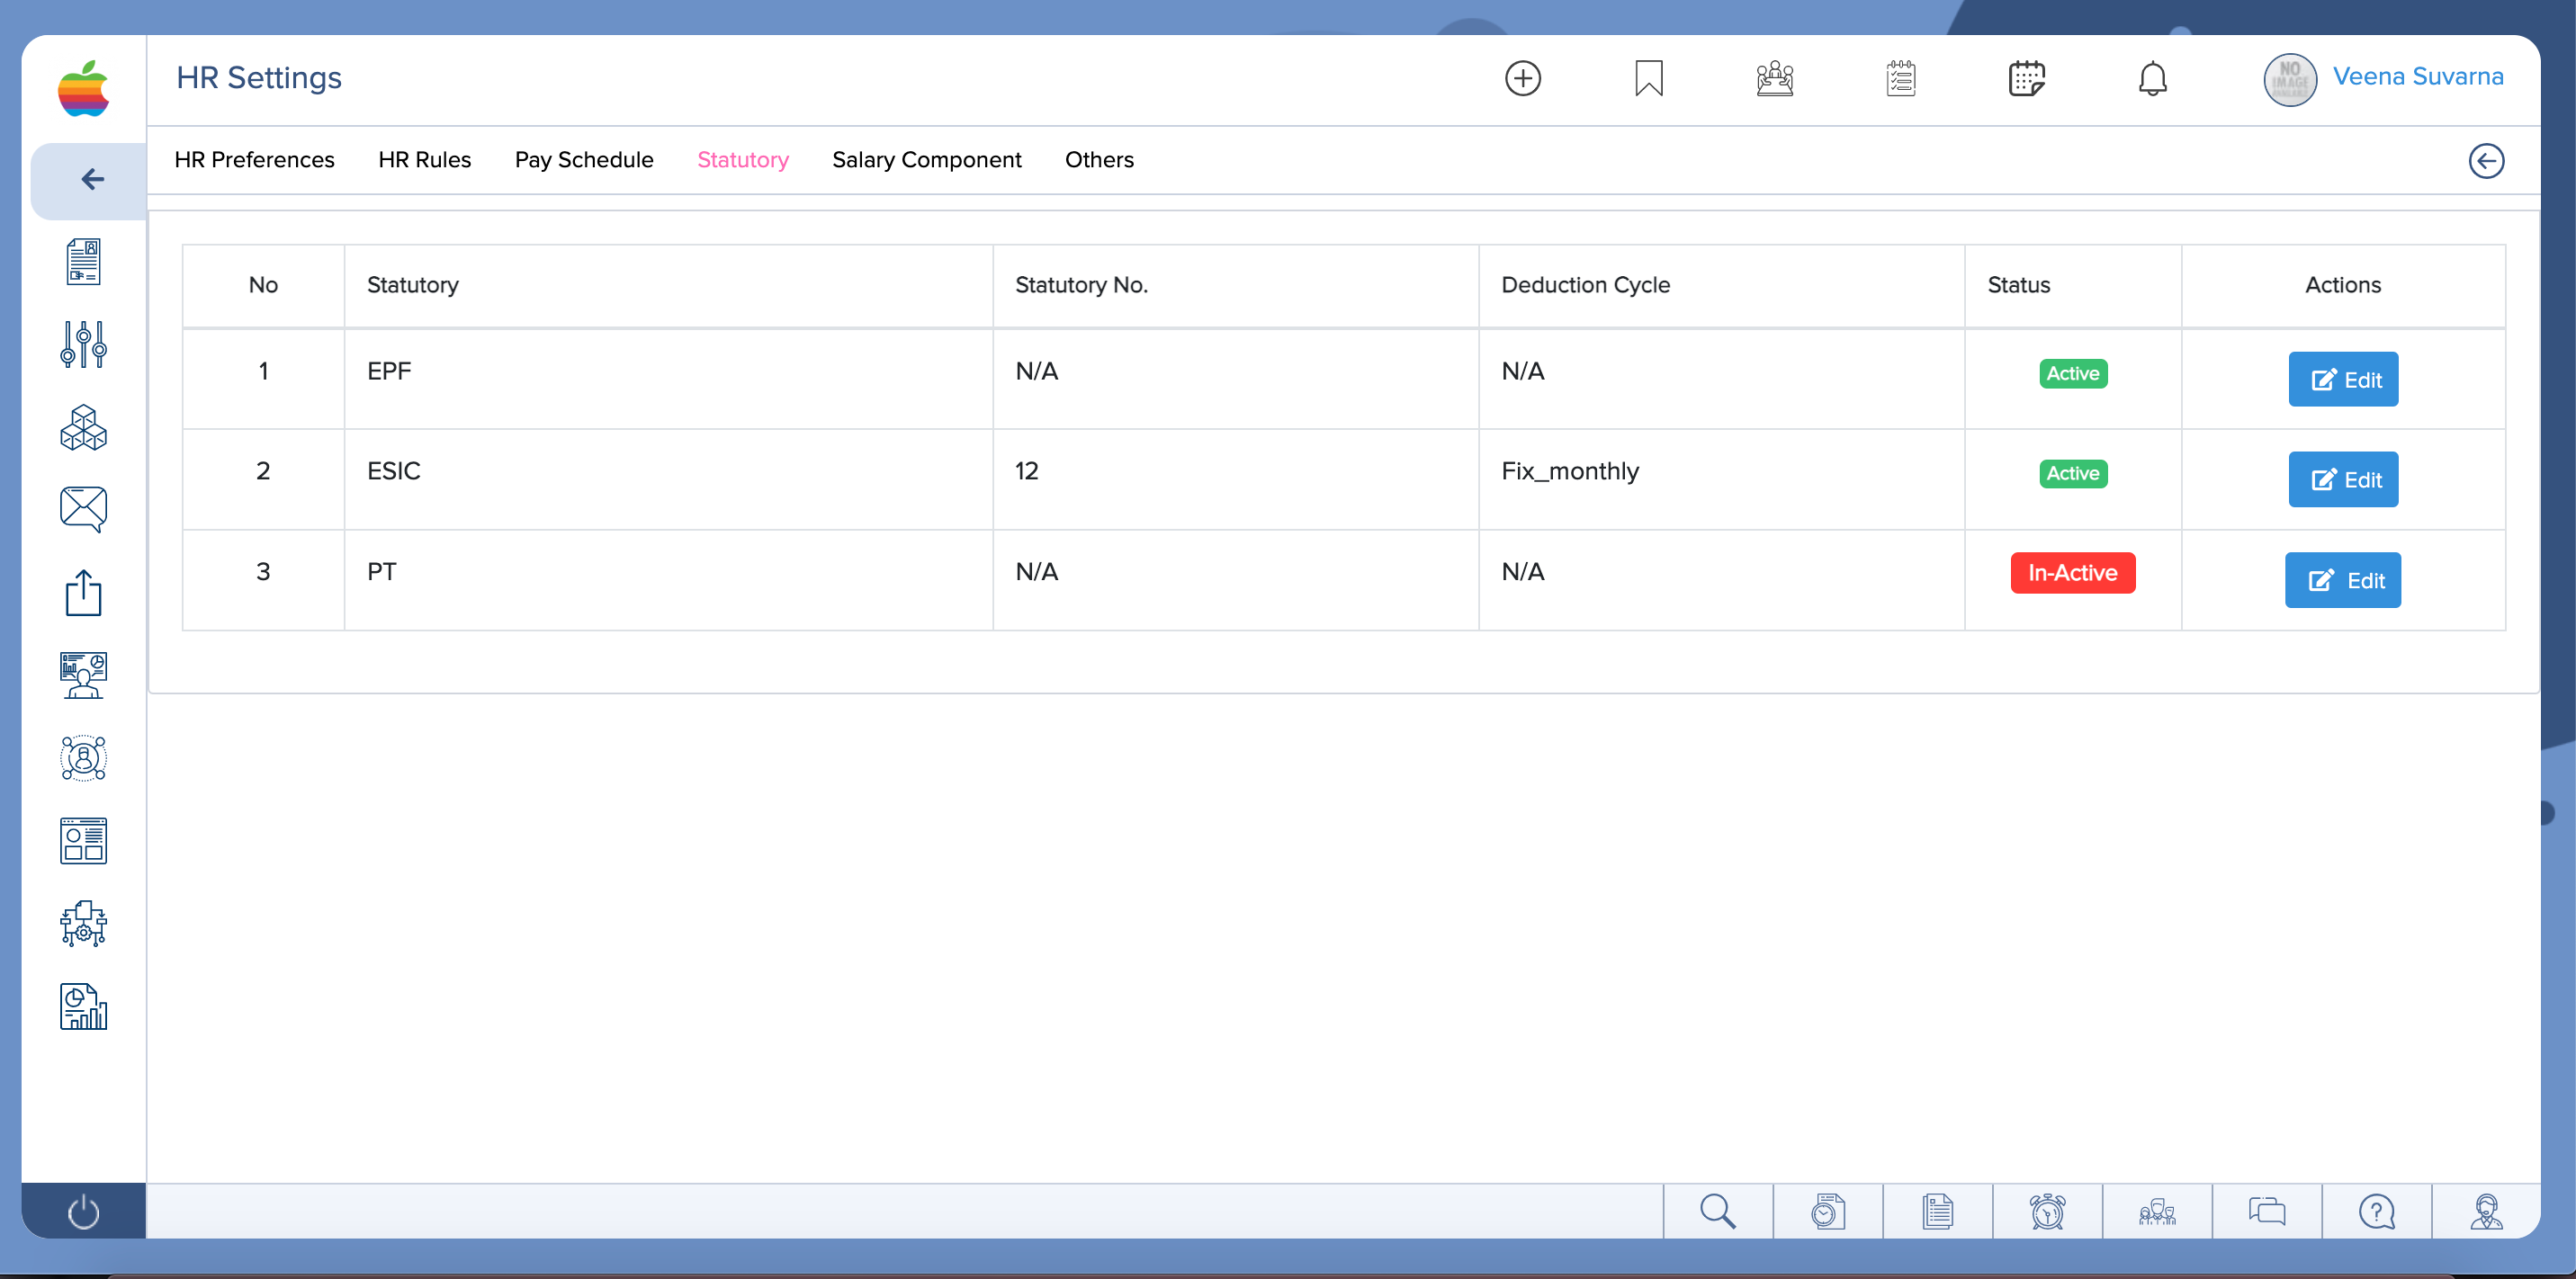Open the user network circle sidebar icon

coord(83,758)
